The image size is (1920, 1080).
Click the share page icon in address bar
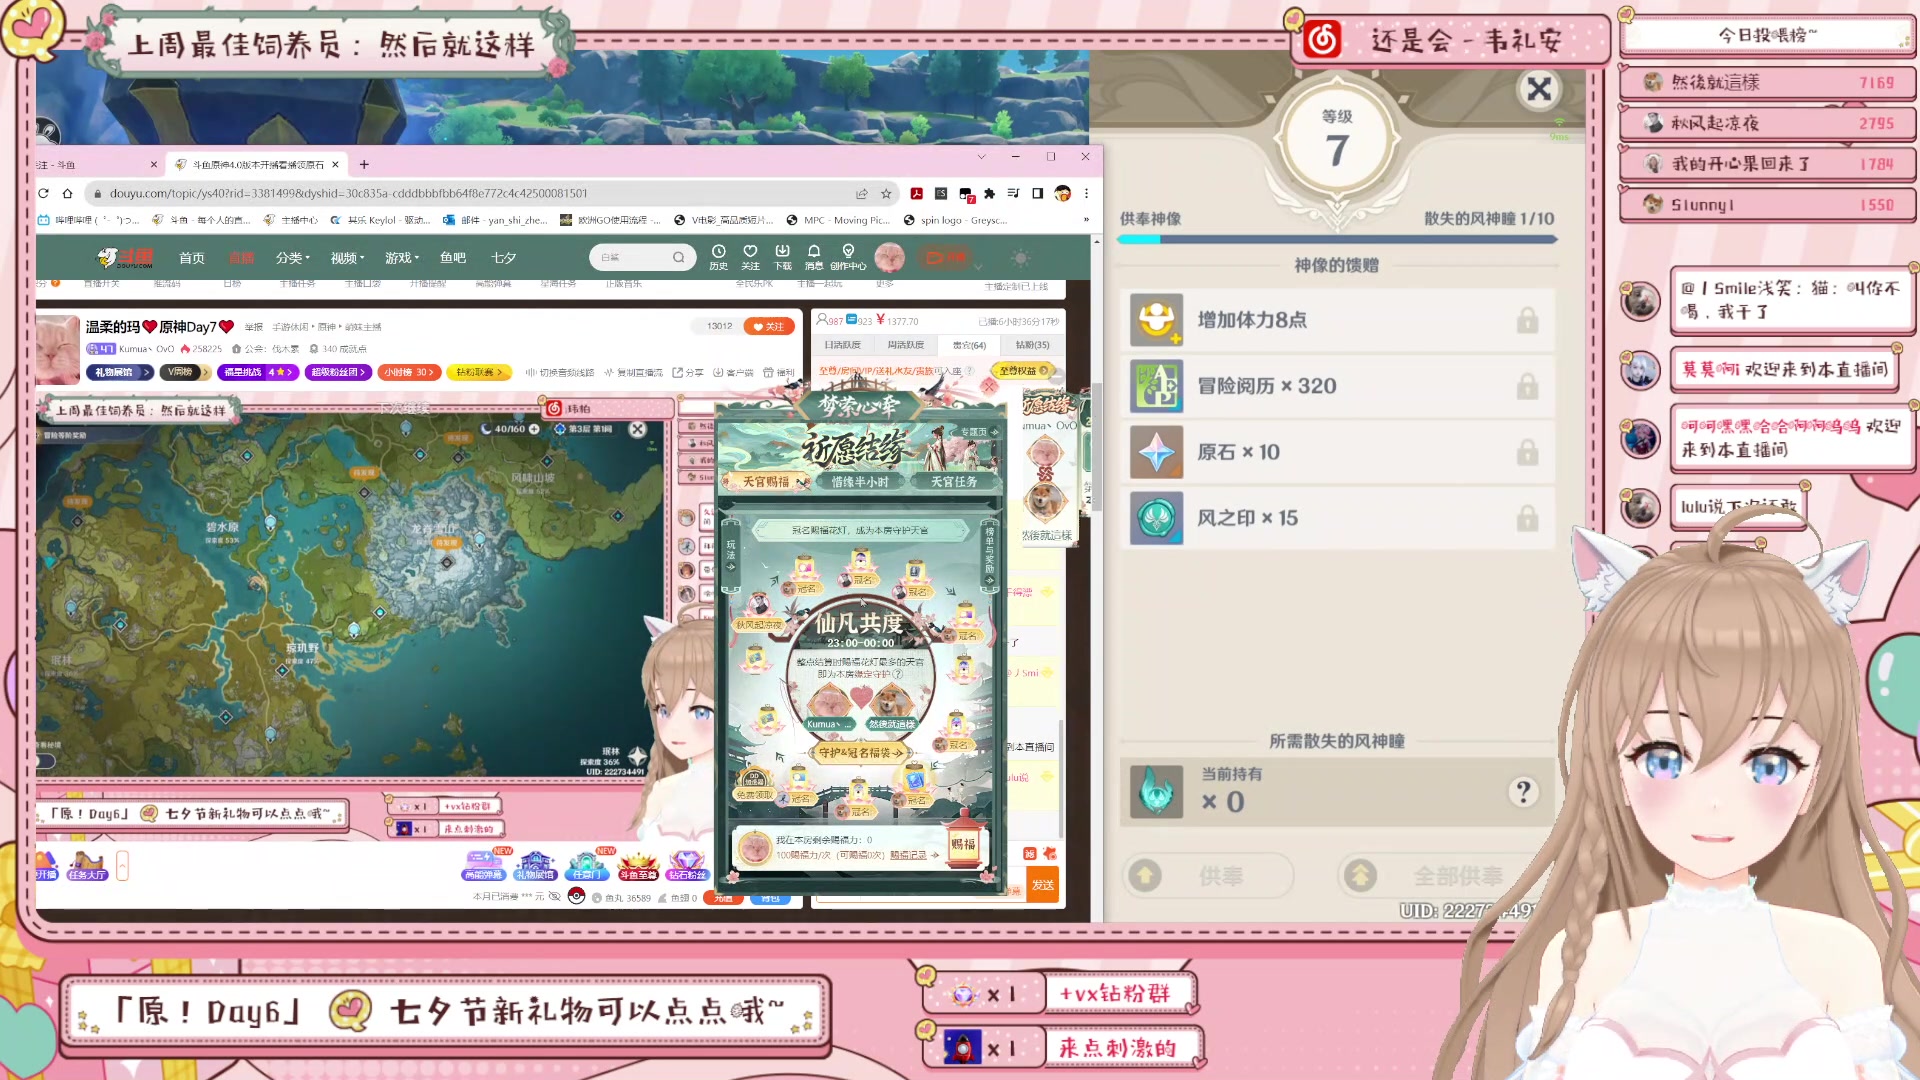(861, 193)
